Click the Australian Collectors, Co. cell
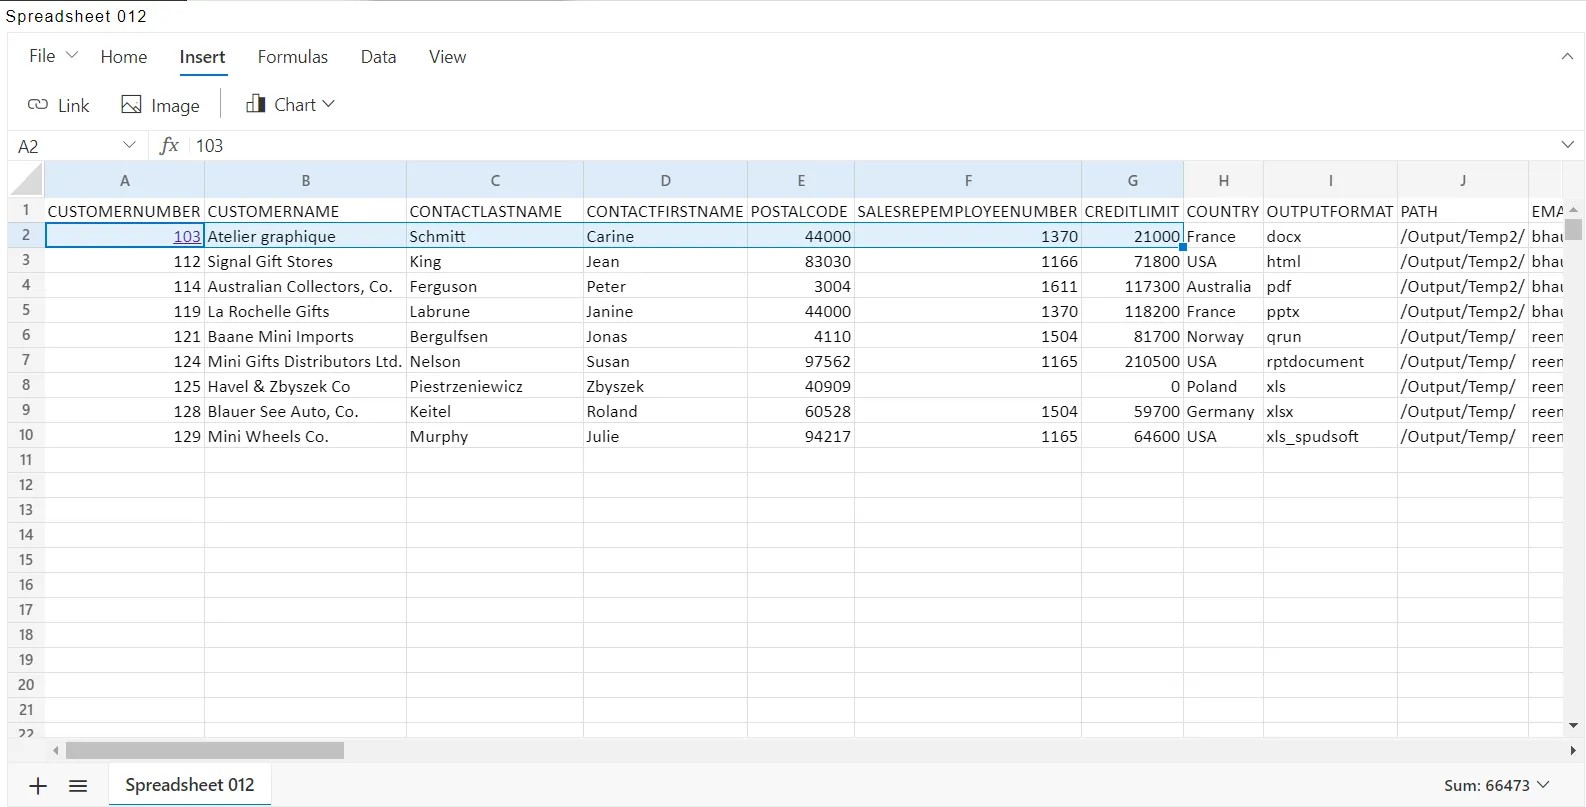1586x807 pixels. point(305,286)
